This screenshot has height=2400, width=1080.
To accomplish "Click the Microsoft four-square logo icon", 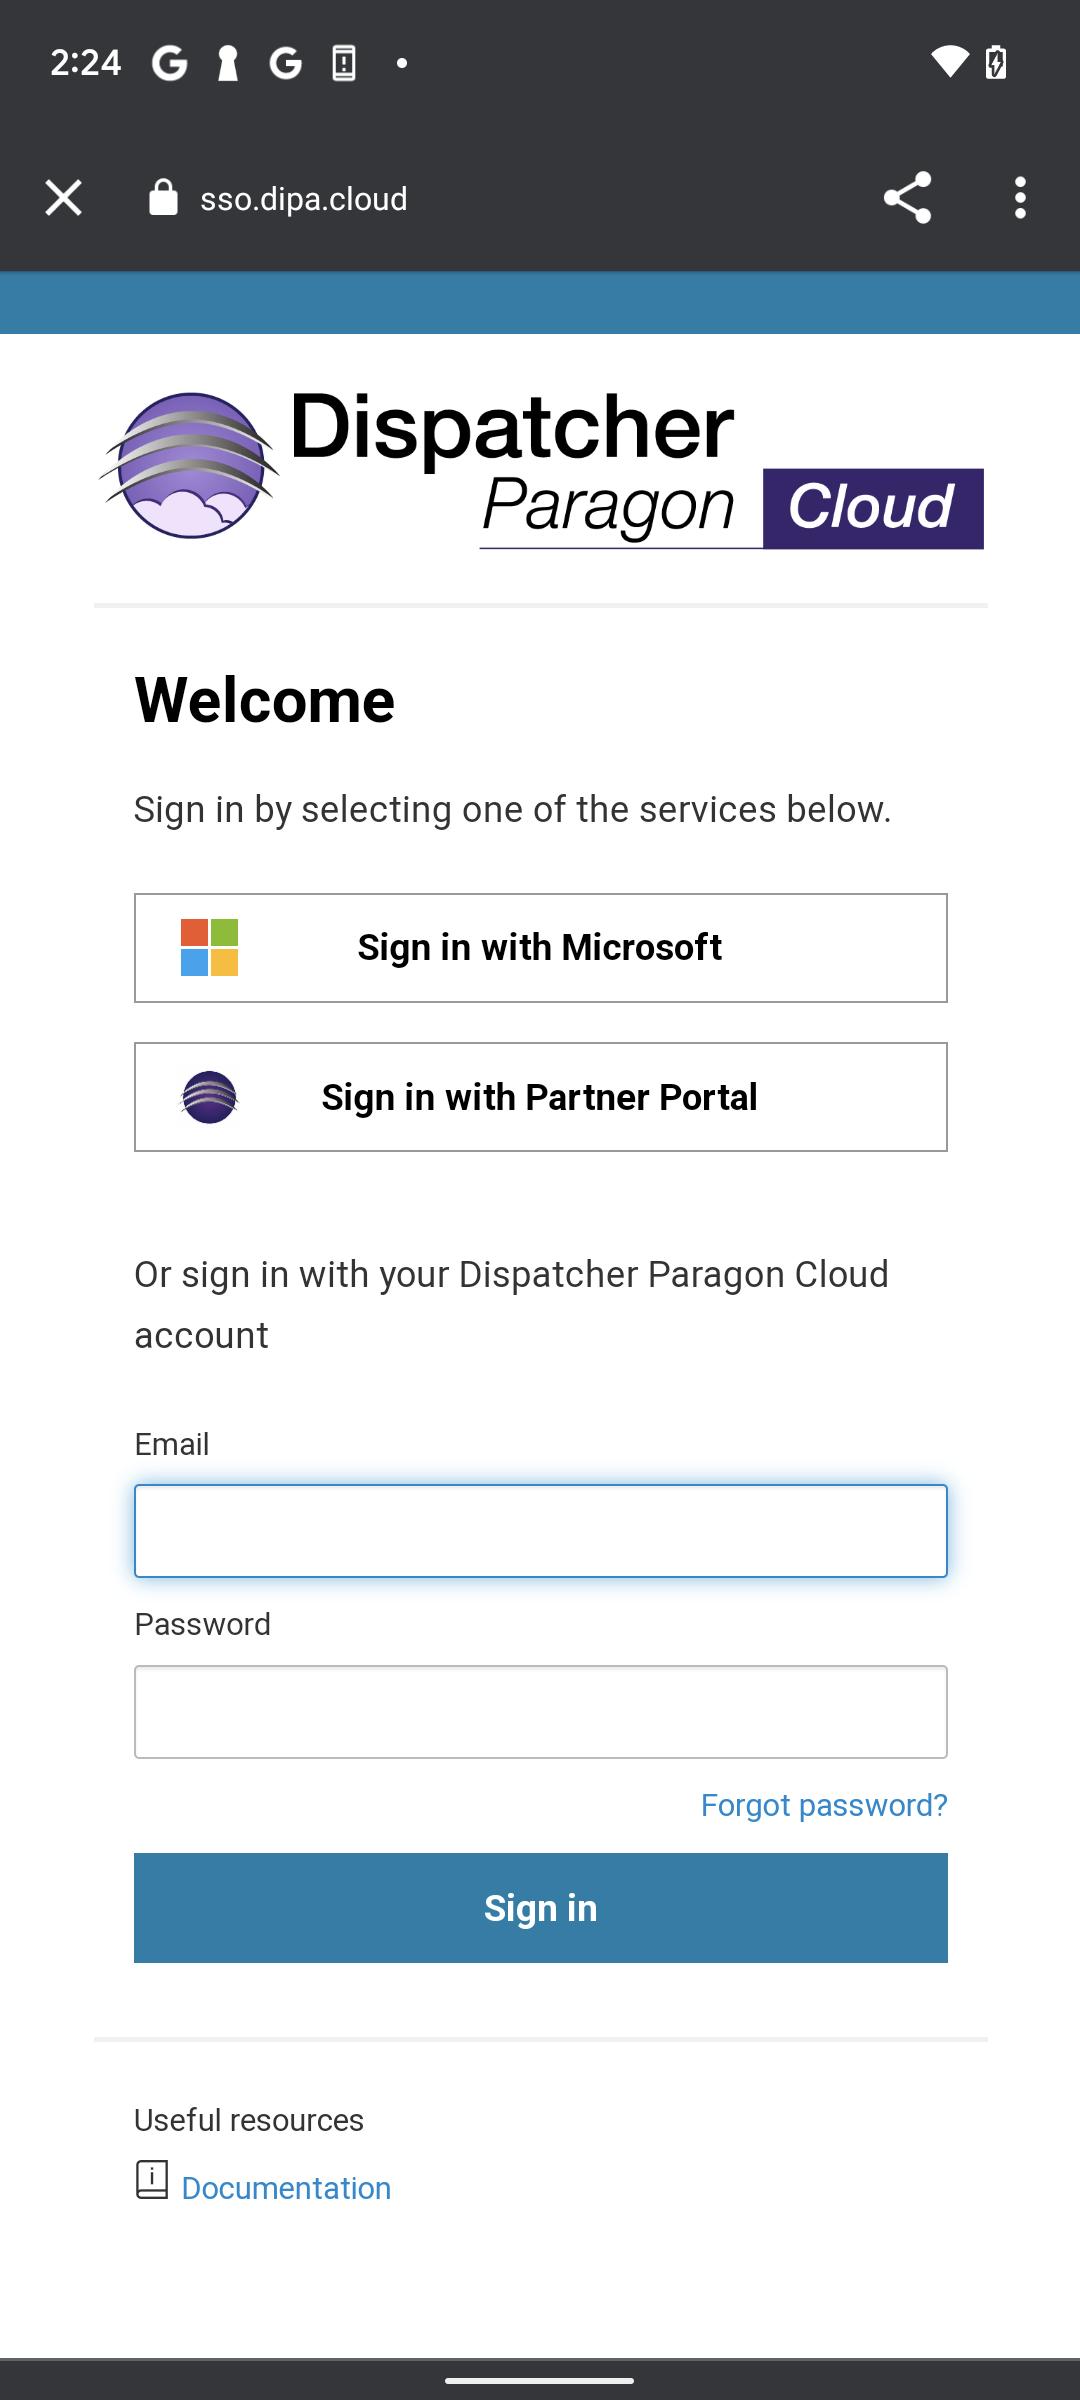I will pyautogui.click(x=209, y=948).
